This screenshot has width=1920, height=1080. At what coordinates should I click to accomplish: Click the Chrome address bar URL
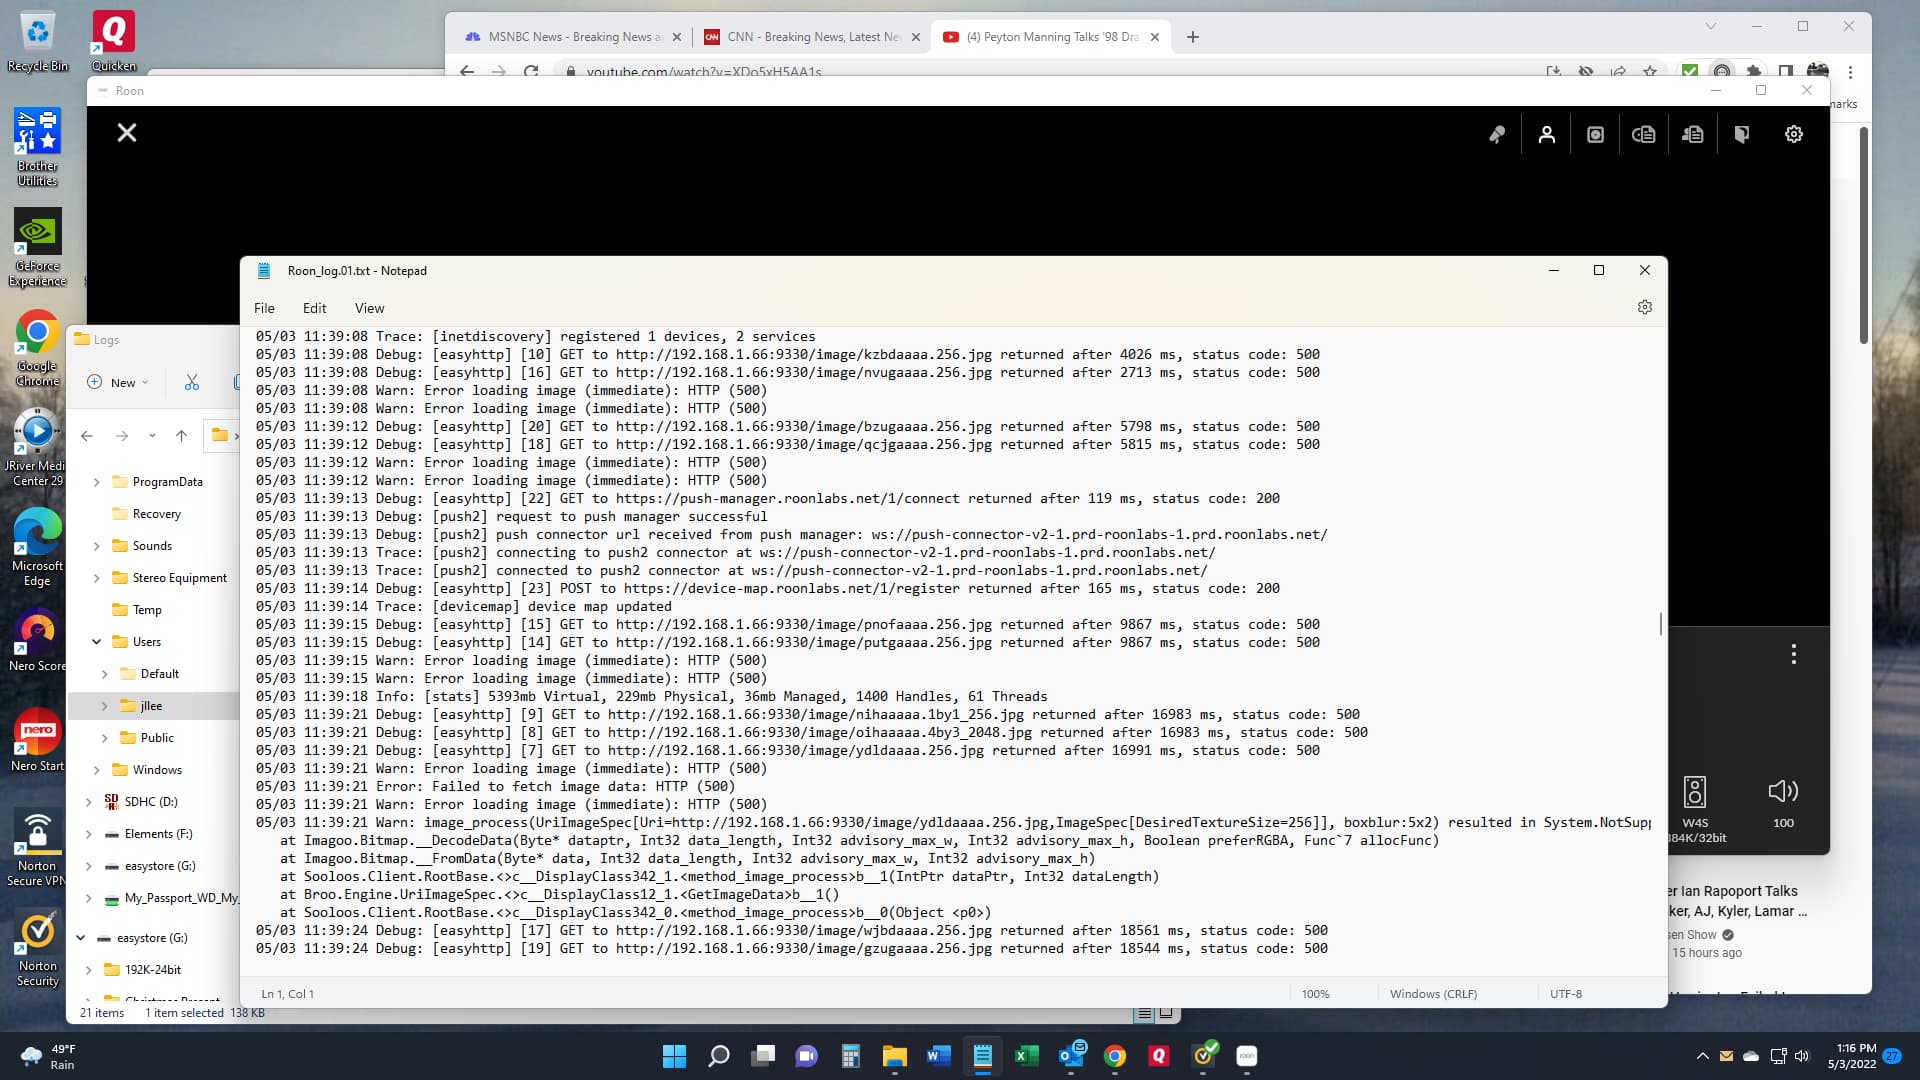tap(704, 72)
